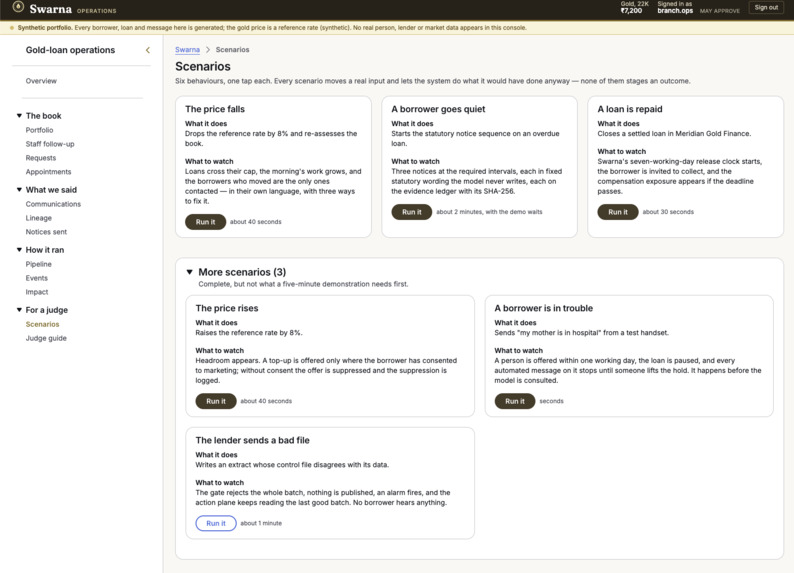Click 'Raises the reference rate by 8%.' text
This screenshot has height=573, width=794.
249,333
